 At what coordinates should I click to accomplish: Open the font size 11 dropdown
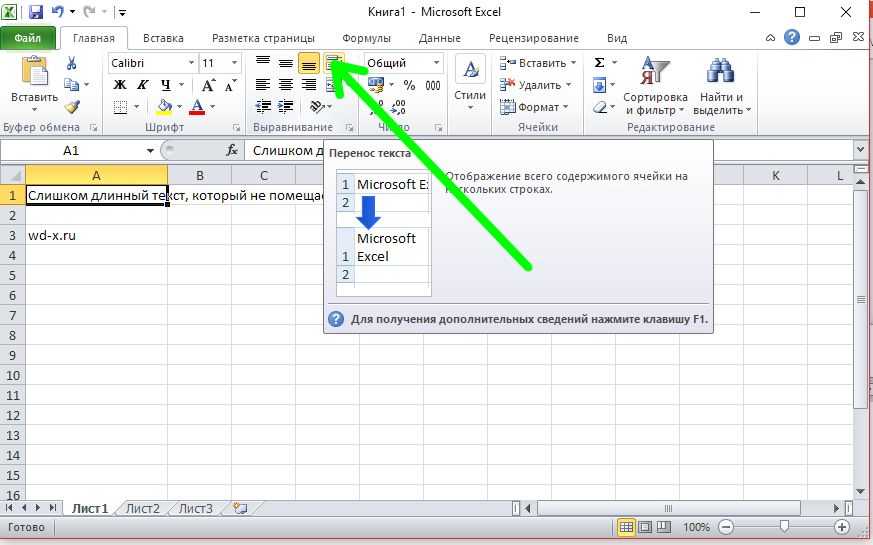[234, 63]
